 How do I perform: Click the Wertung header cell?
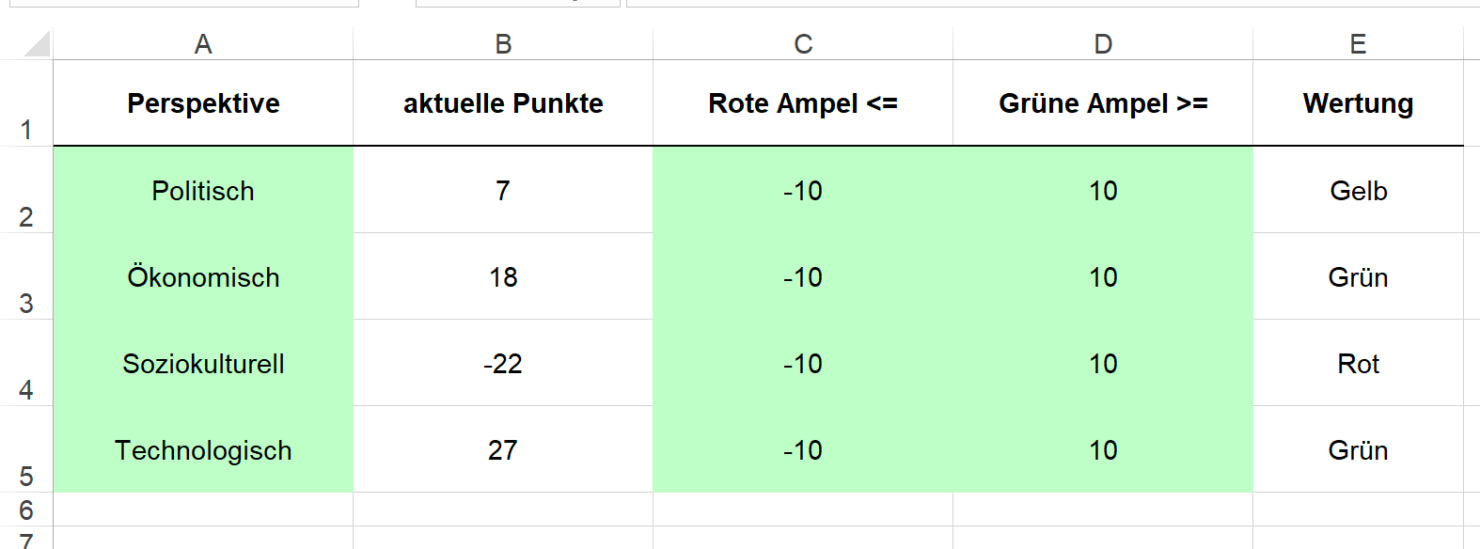(x=1357, y=104)
